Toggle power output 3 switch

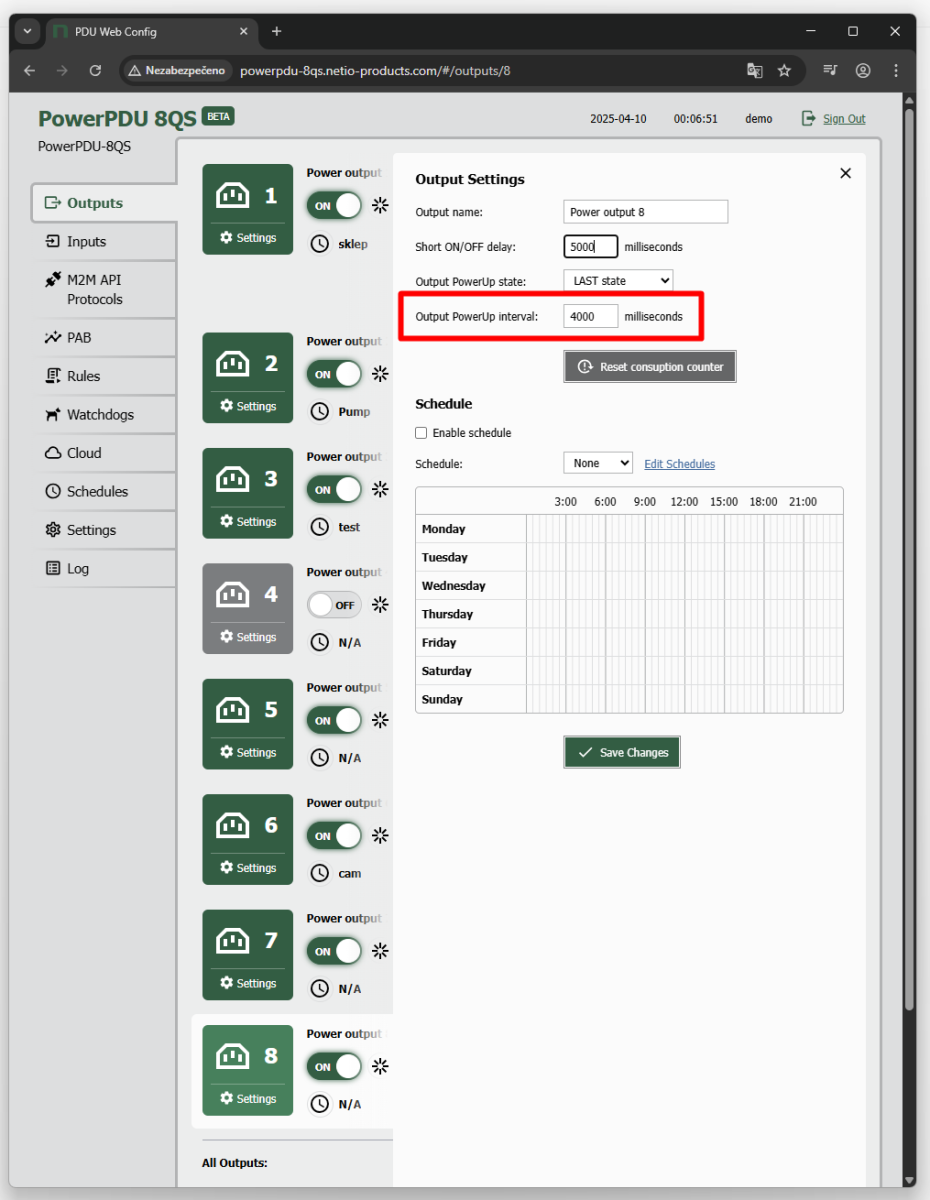334,490
